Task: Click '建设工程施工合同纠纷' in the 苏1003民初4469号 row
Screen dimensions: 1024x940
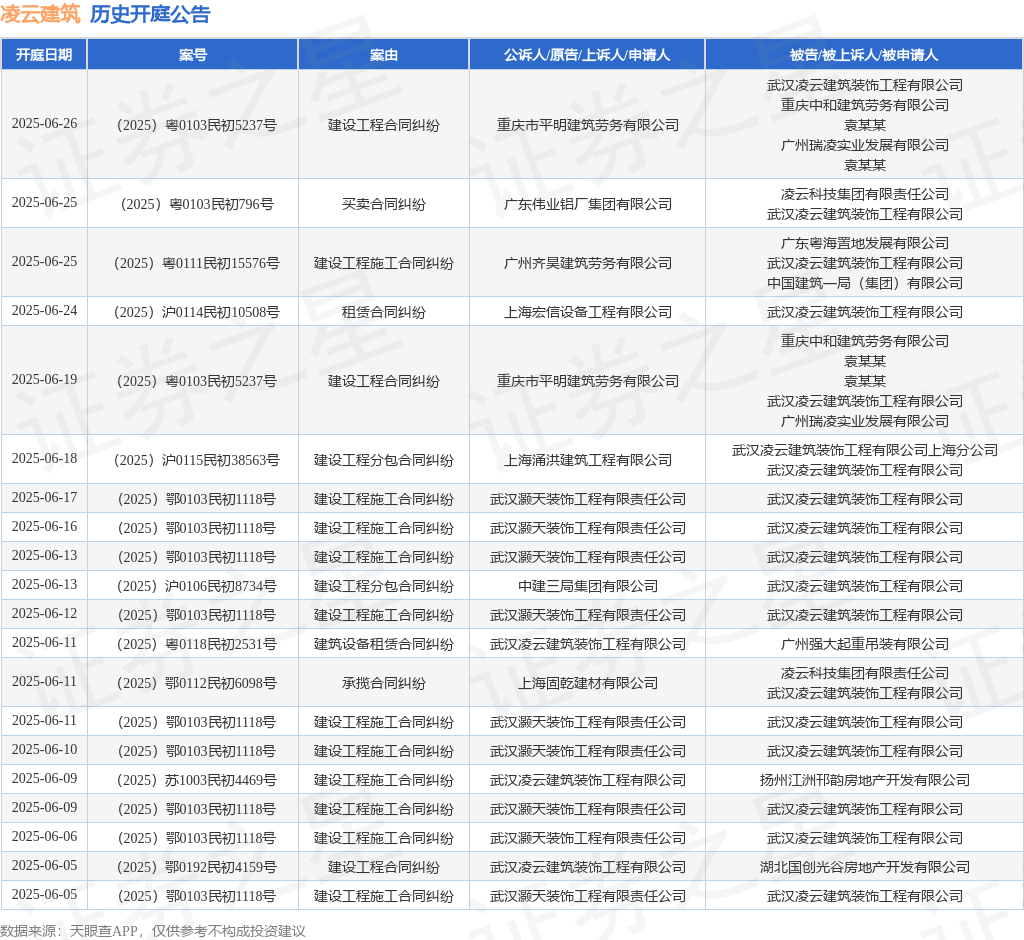Action: point(383,781)
